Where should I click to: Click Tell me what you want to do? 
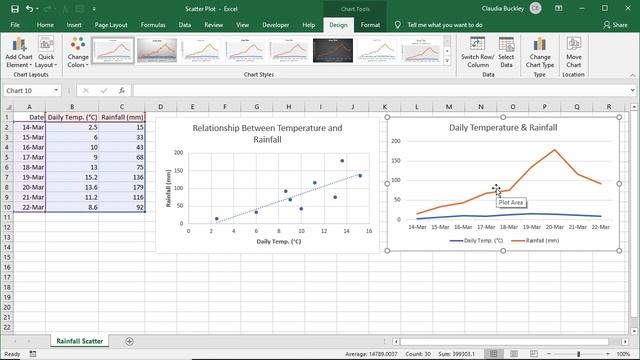444,25
